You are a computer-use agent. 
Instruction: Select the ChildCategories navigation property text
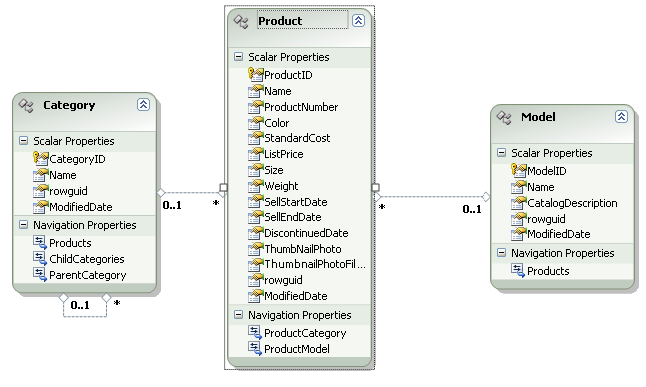point(87,259)
